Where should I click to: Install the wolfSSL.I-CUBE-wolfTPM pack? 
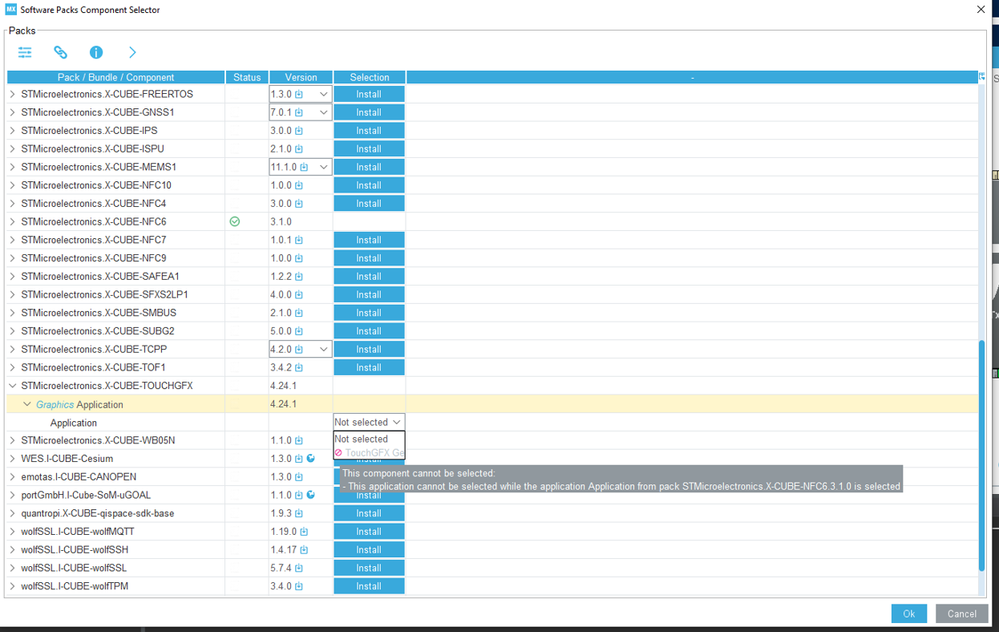point(369,586)
